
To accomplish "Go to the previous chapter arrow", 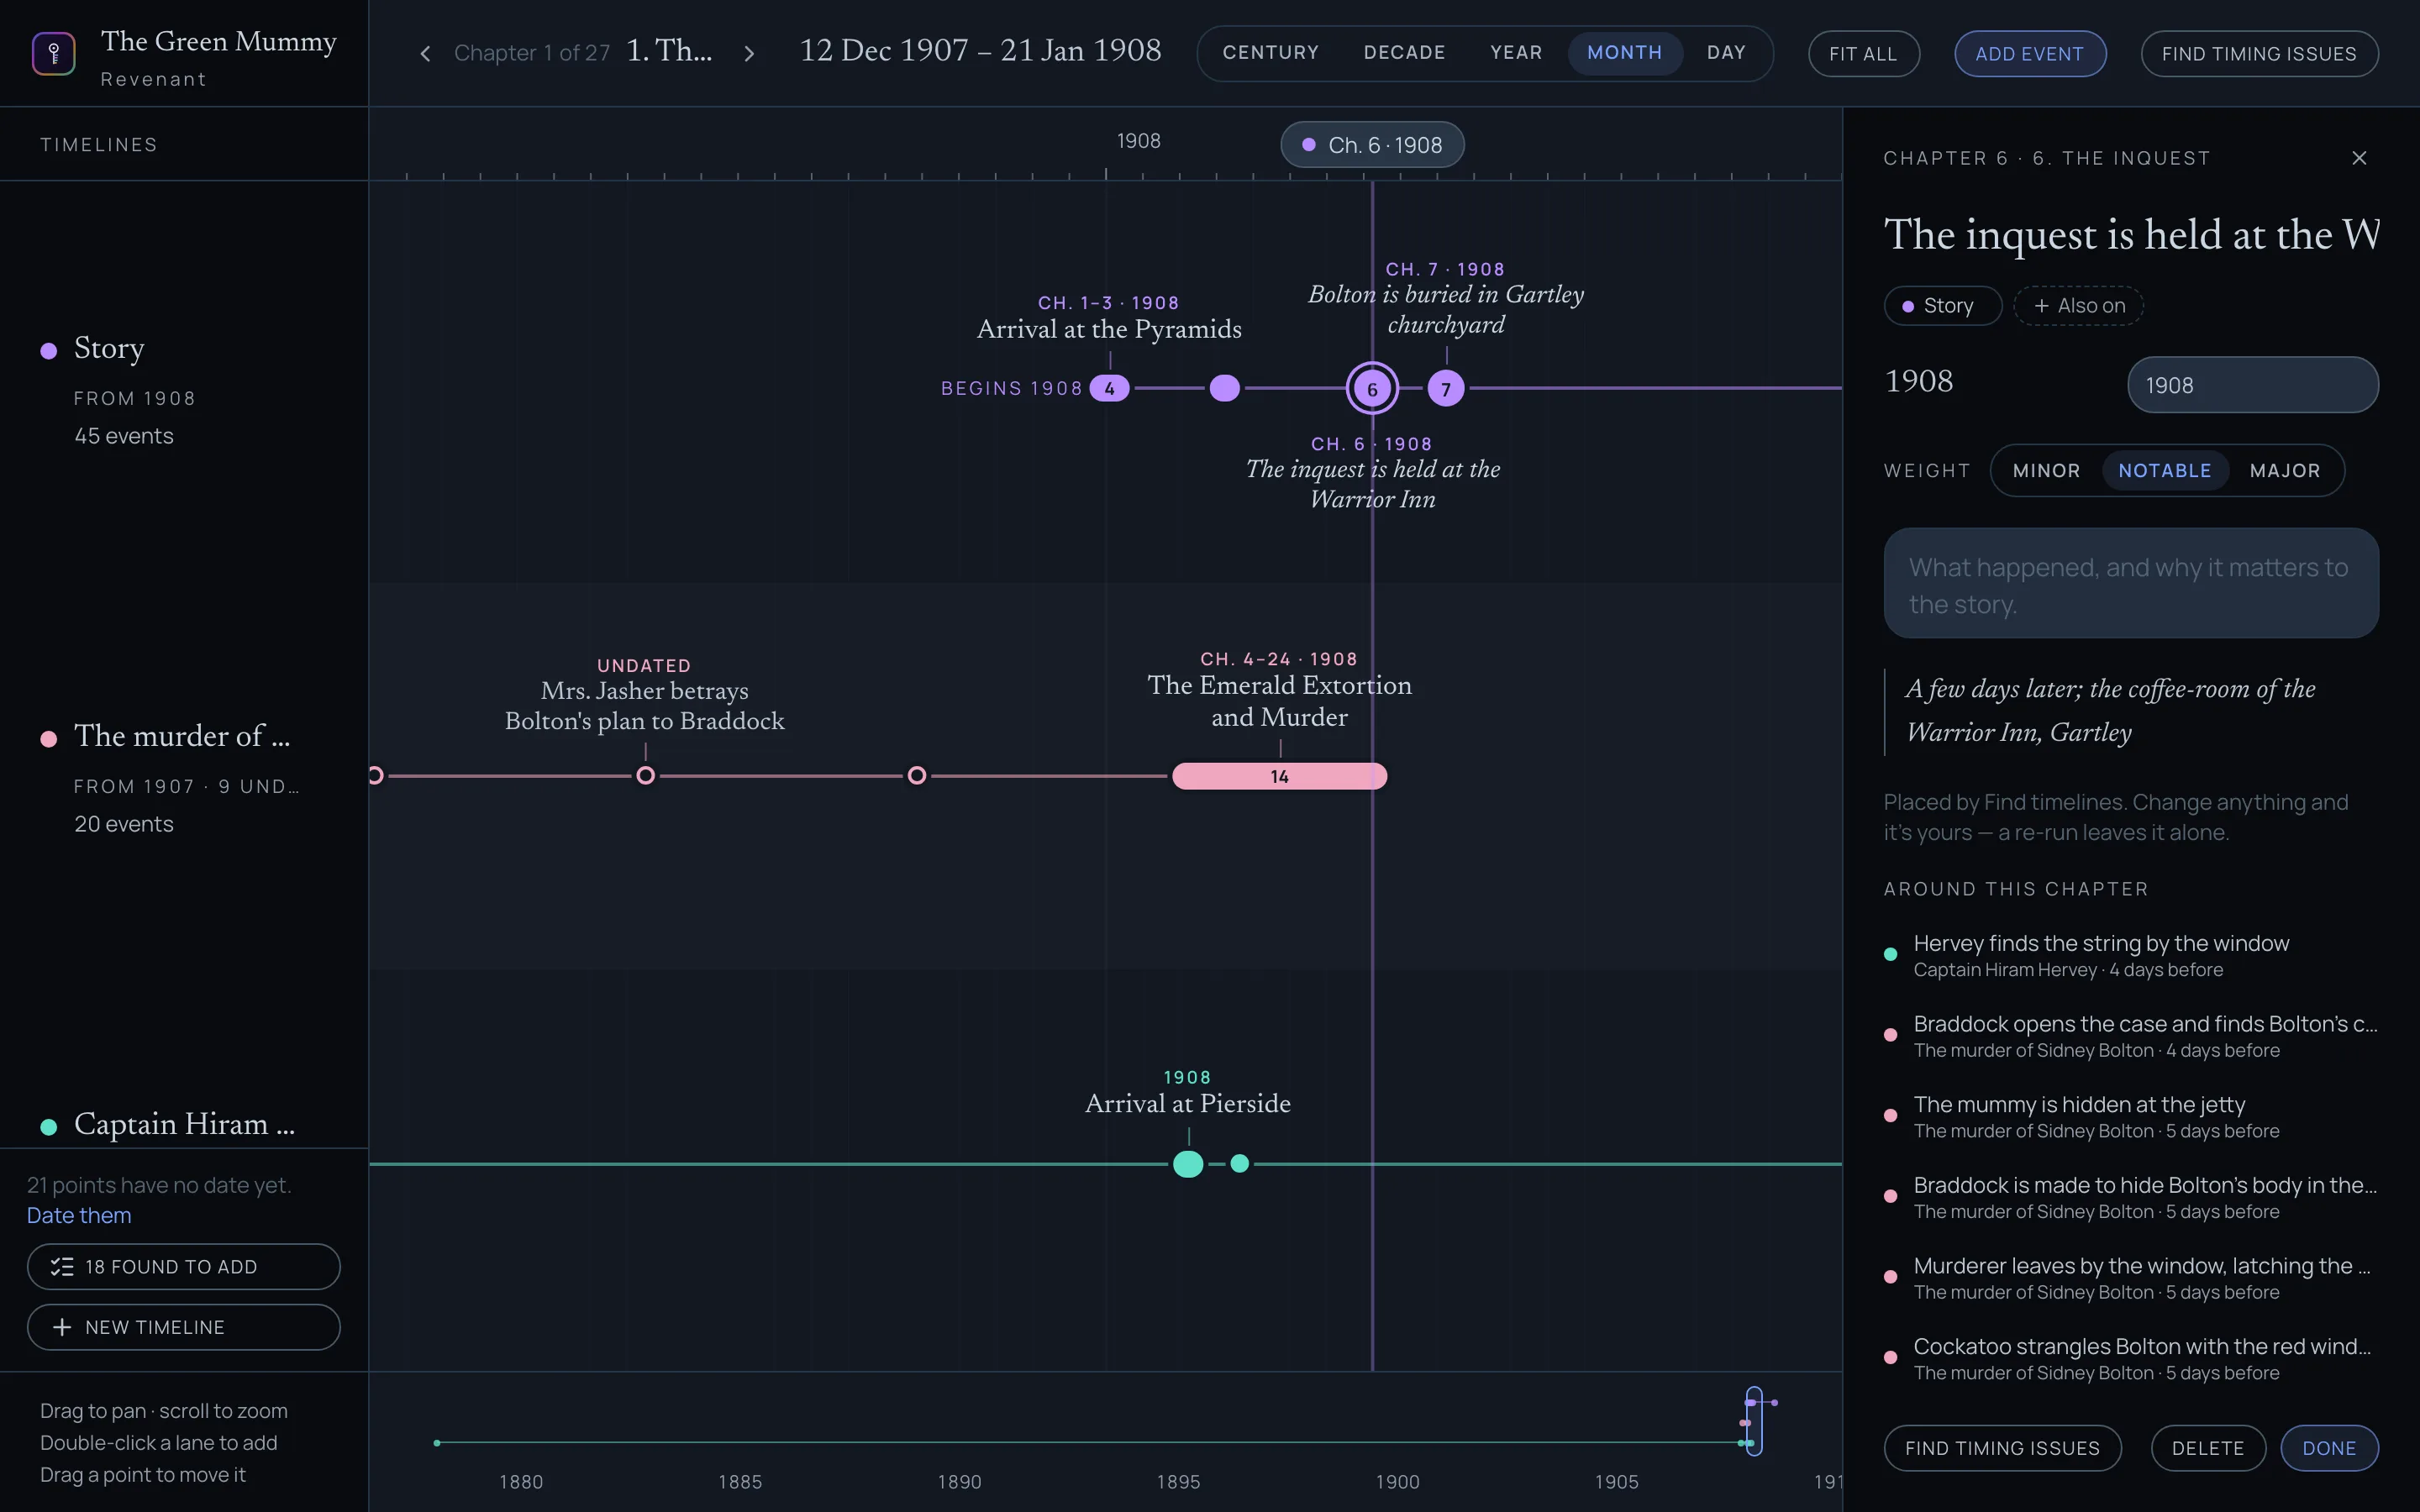I will coord(425,53).
